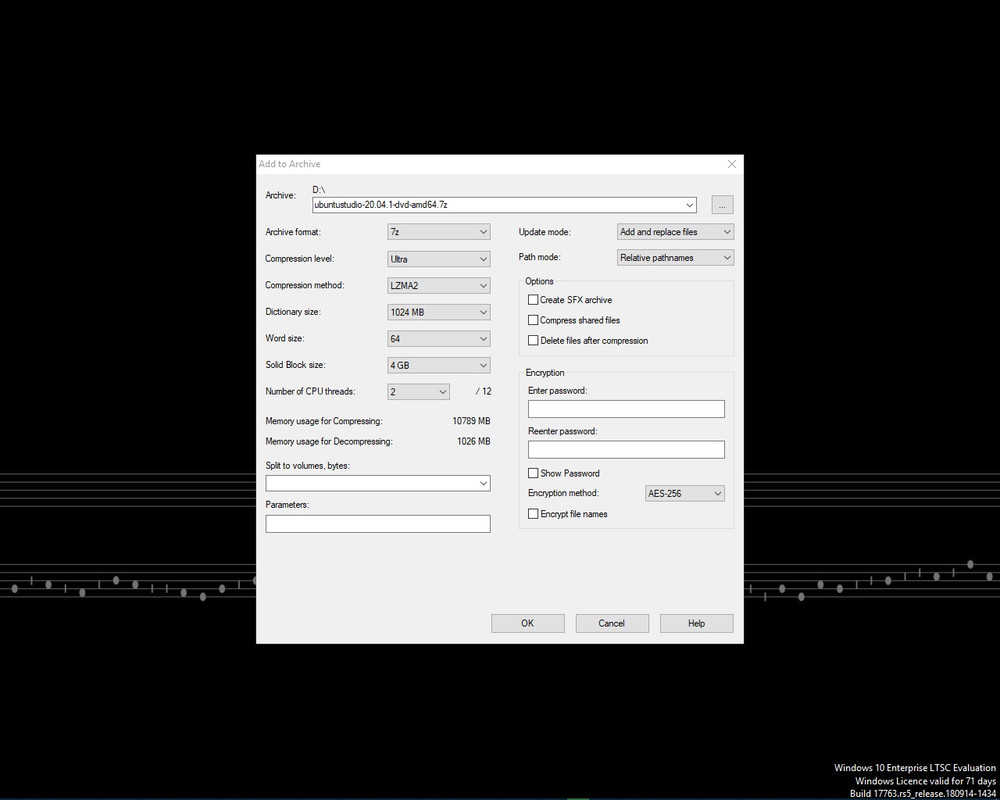Click the Cancel button
The image size is (1000, 800).
pyautogui.click(x=612, y=623)
